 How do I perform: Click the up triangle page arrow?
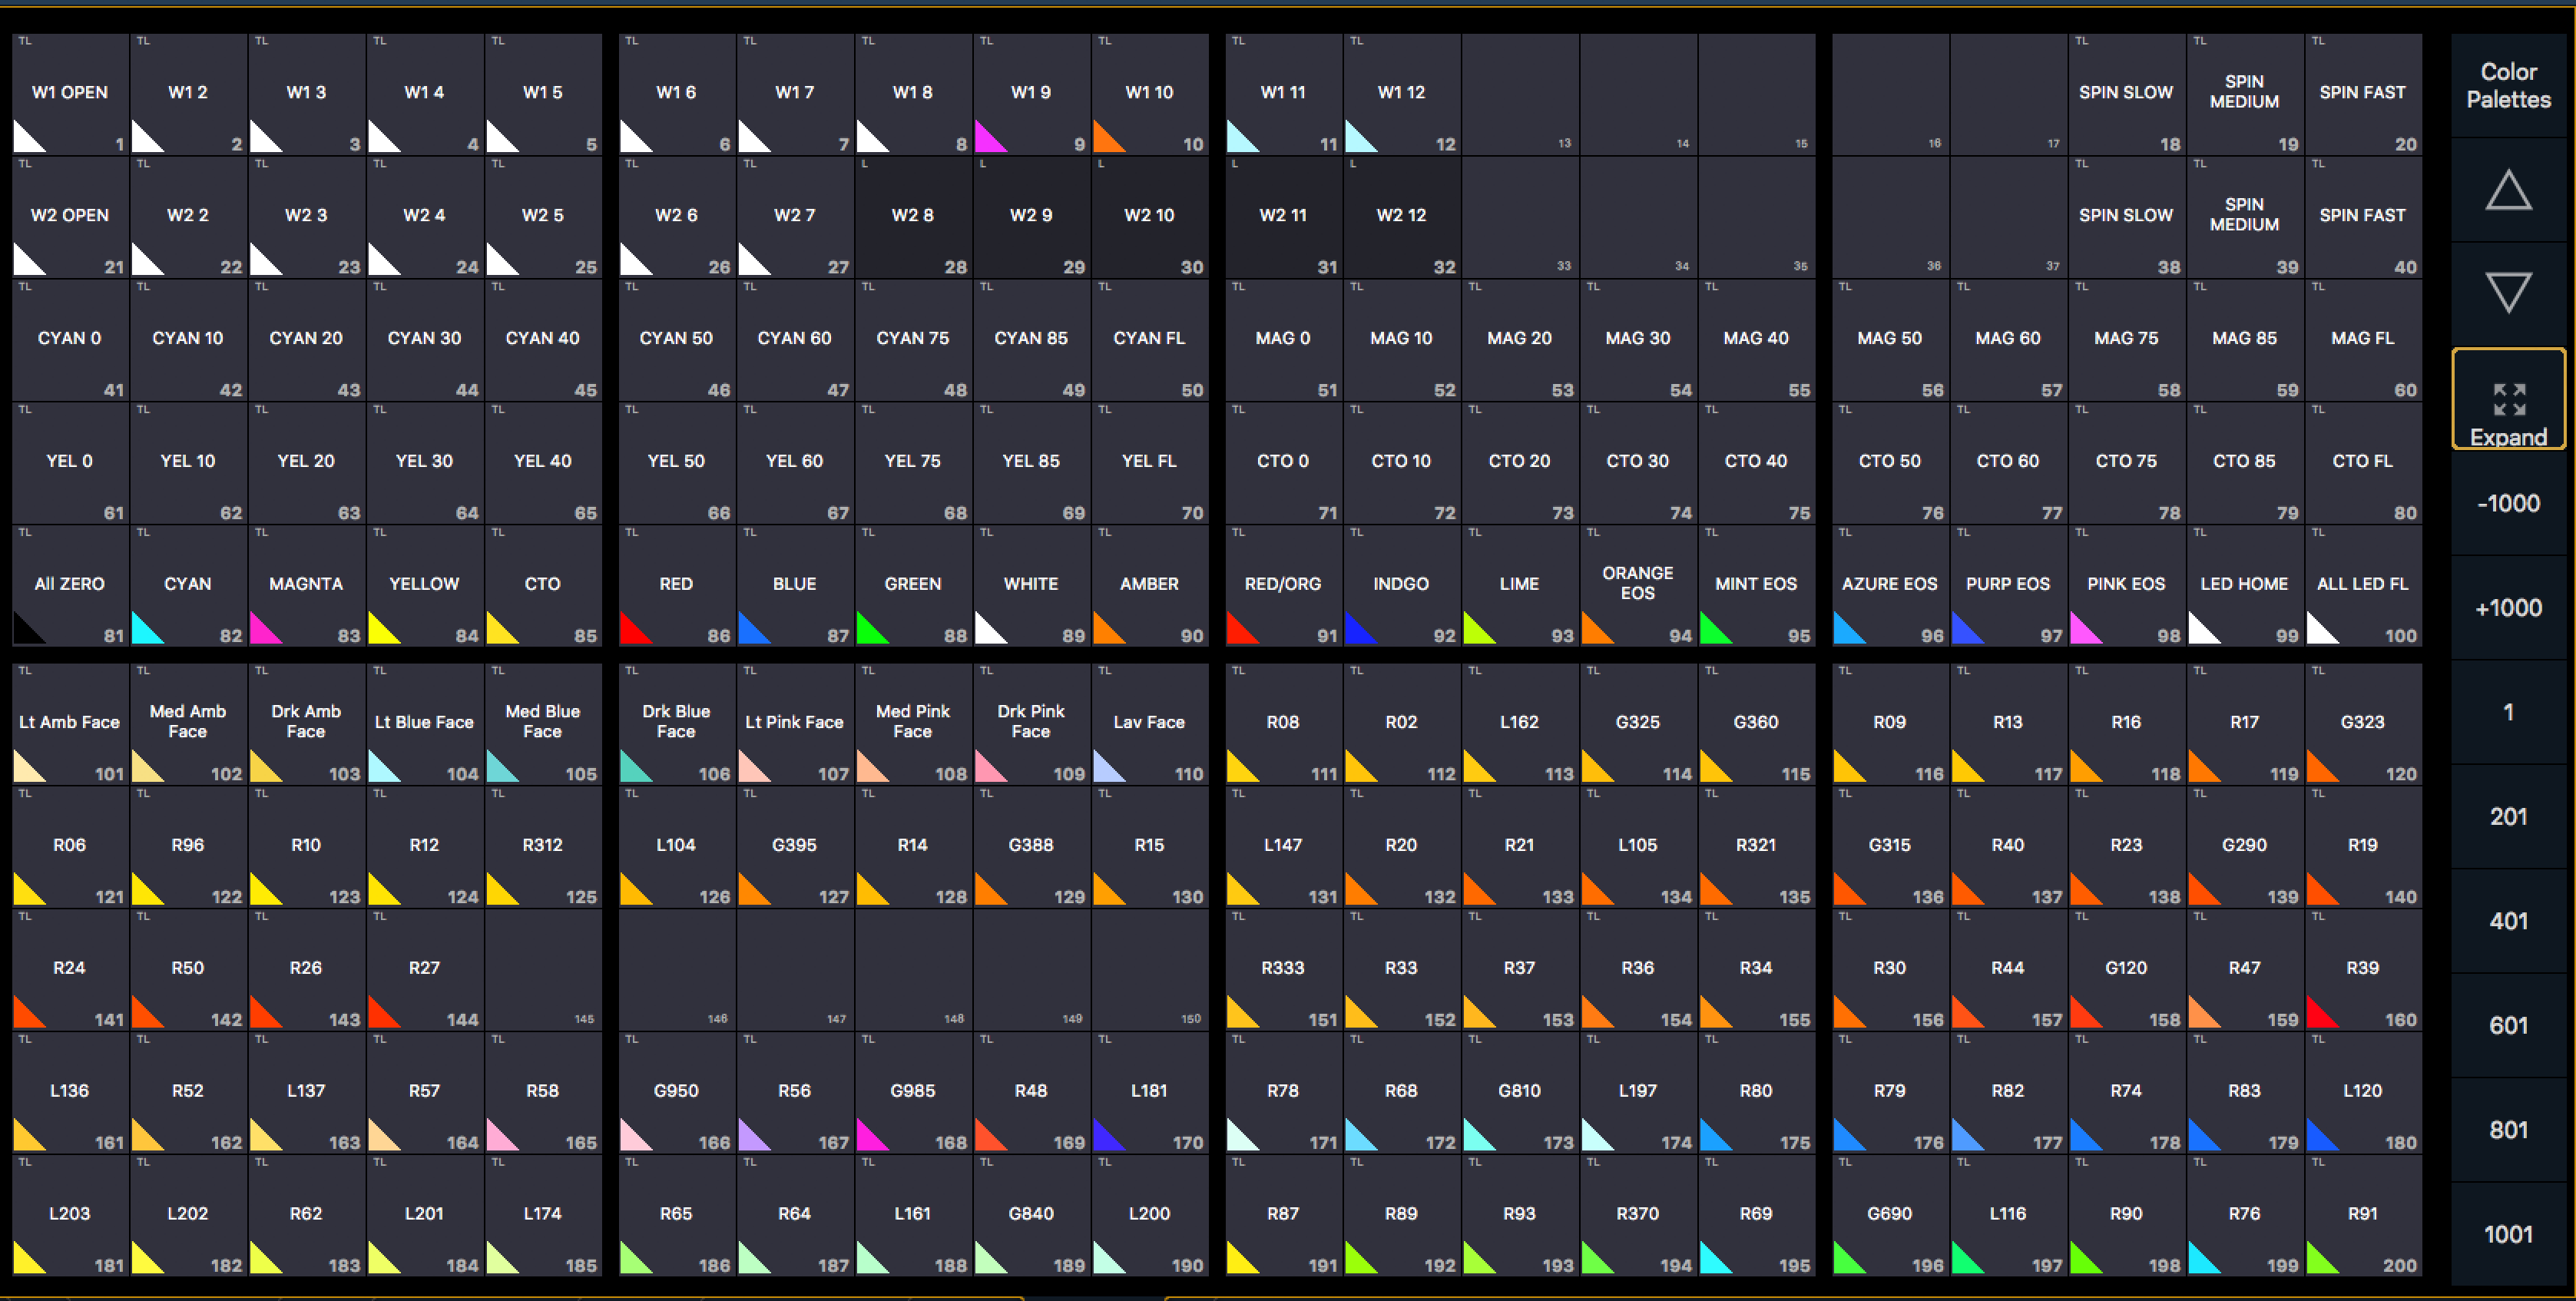point(2508,190)
